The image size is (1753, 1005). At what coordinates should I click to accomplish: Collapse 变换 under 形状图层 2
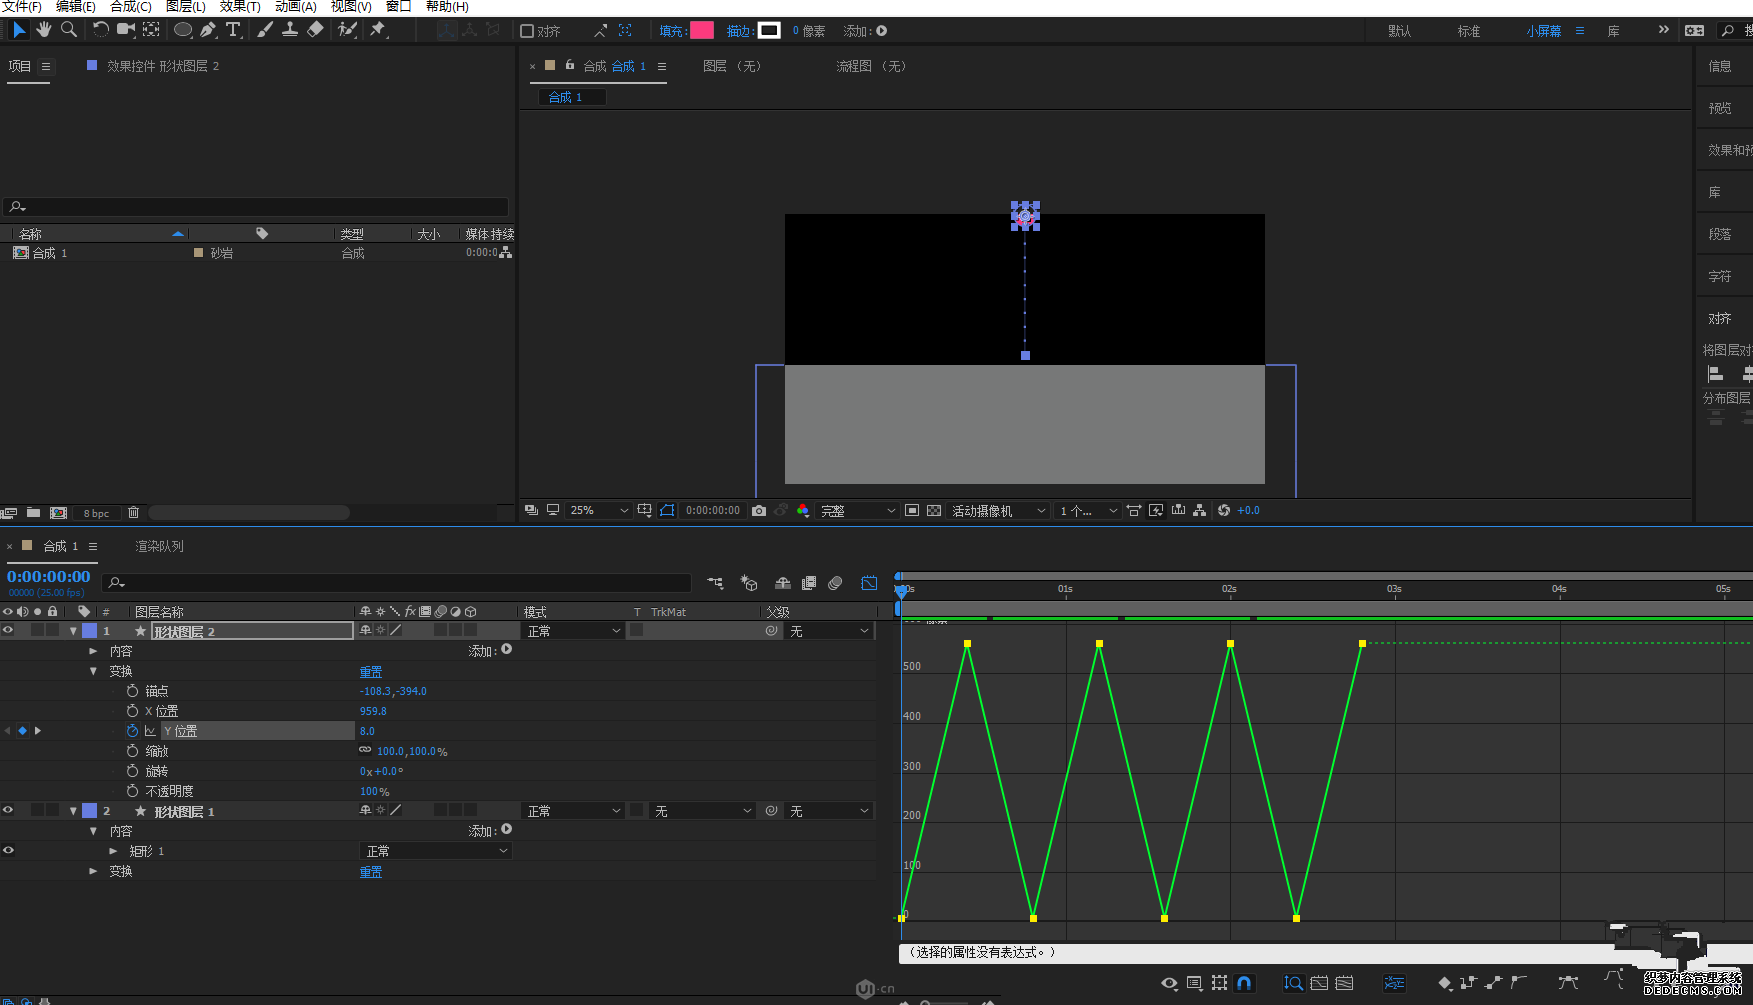[93, 671]
